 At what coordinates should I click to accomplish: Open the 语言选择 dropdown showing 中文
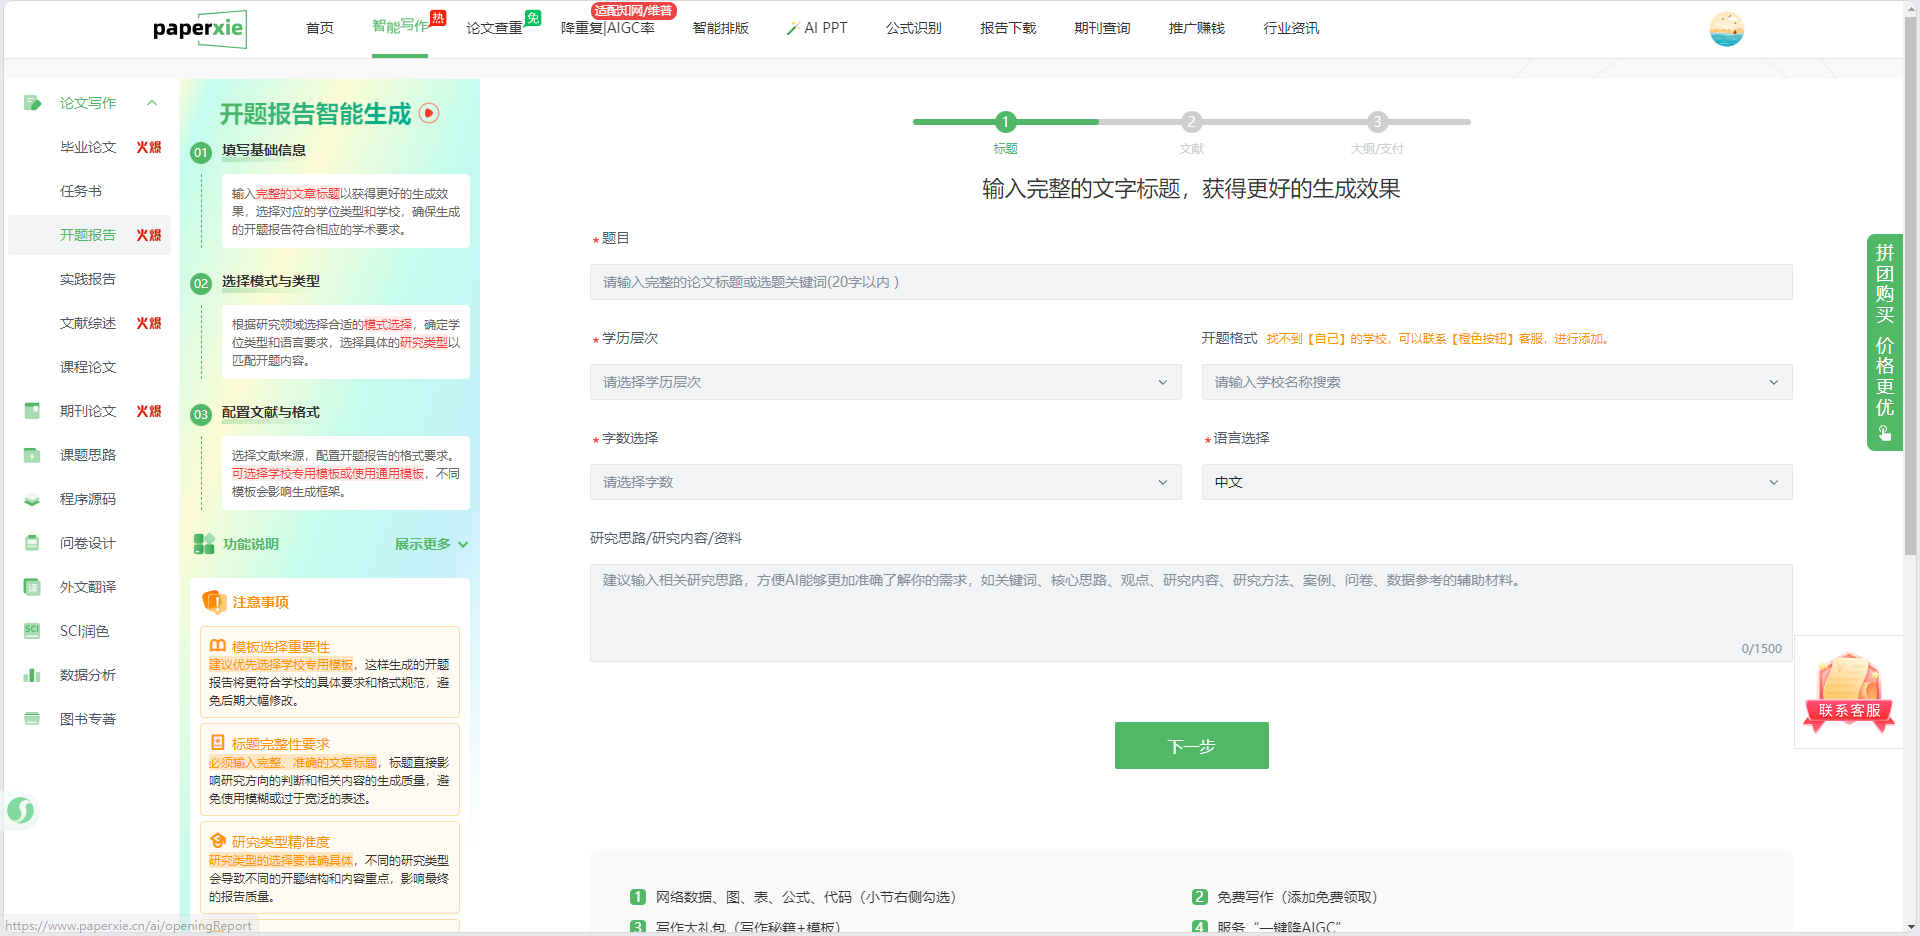1496,482
